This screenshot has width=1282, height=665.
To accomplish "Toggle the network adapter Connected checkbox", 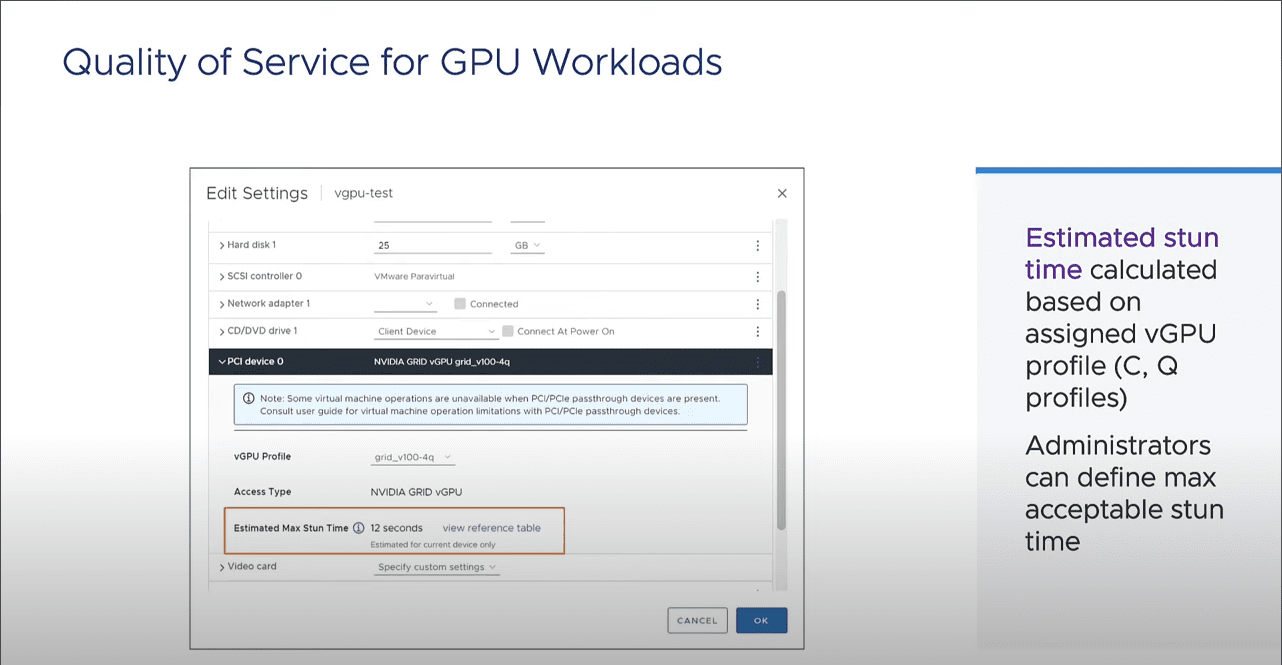I will click(x=460, y=304).
